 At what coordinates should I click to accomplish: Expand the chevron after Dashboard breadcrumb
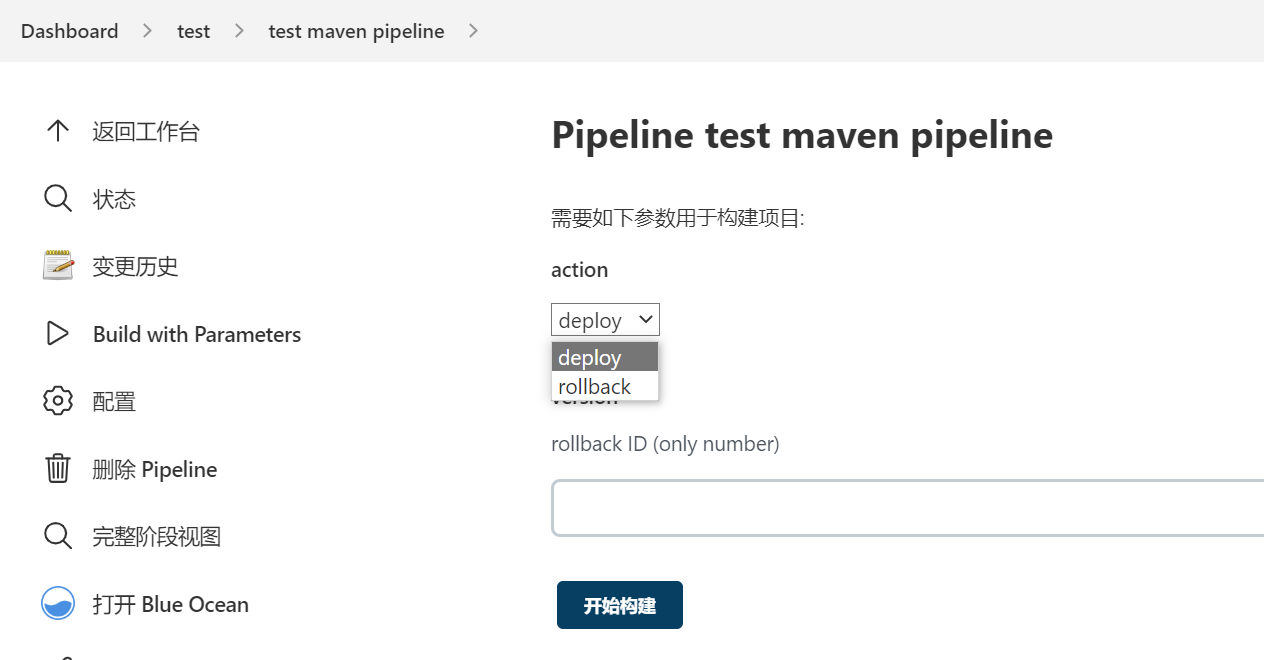148,31
